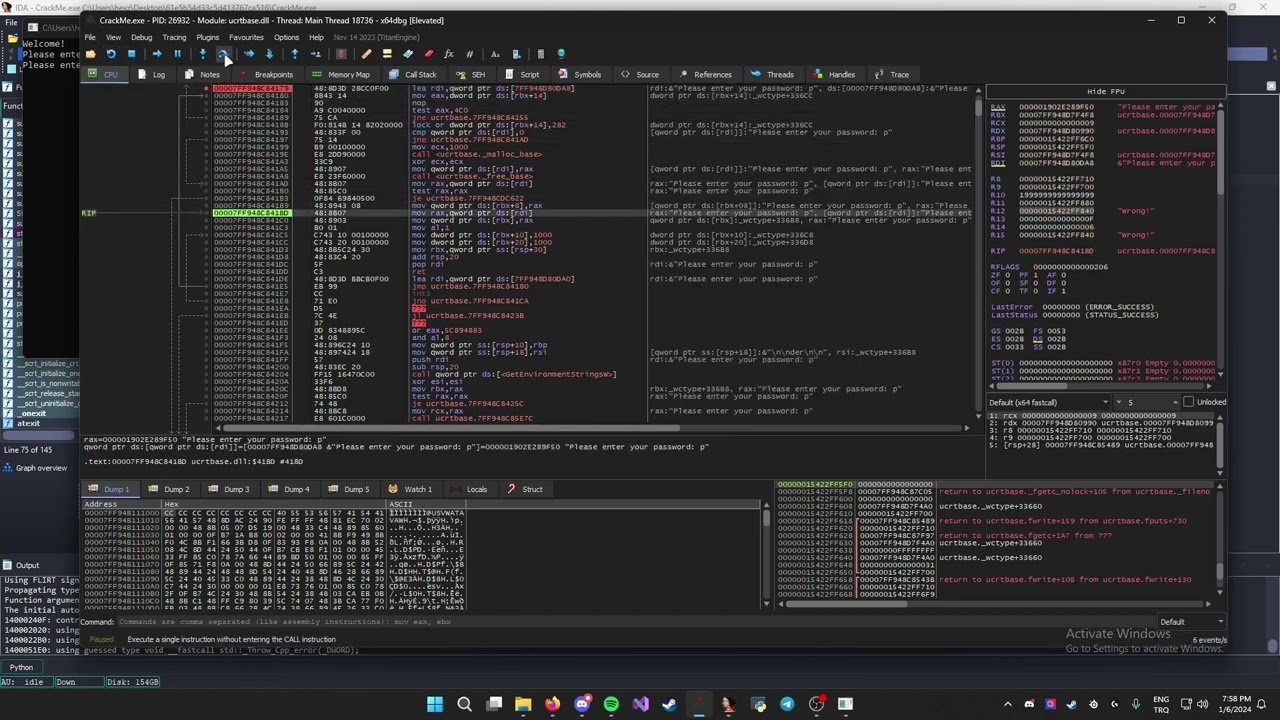Open the Trace tab
The height and width of the screenshot is (720, 1280).
892,74
